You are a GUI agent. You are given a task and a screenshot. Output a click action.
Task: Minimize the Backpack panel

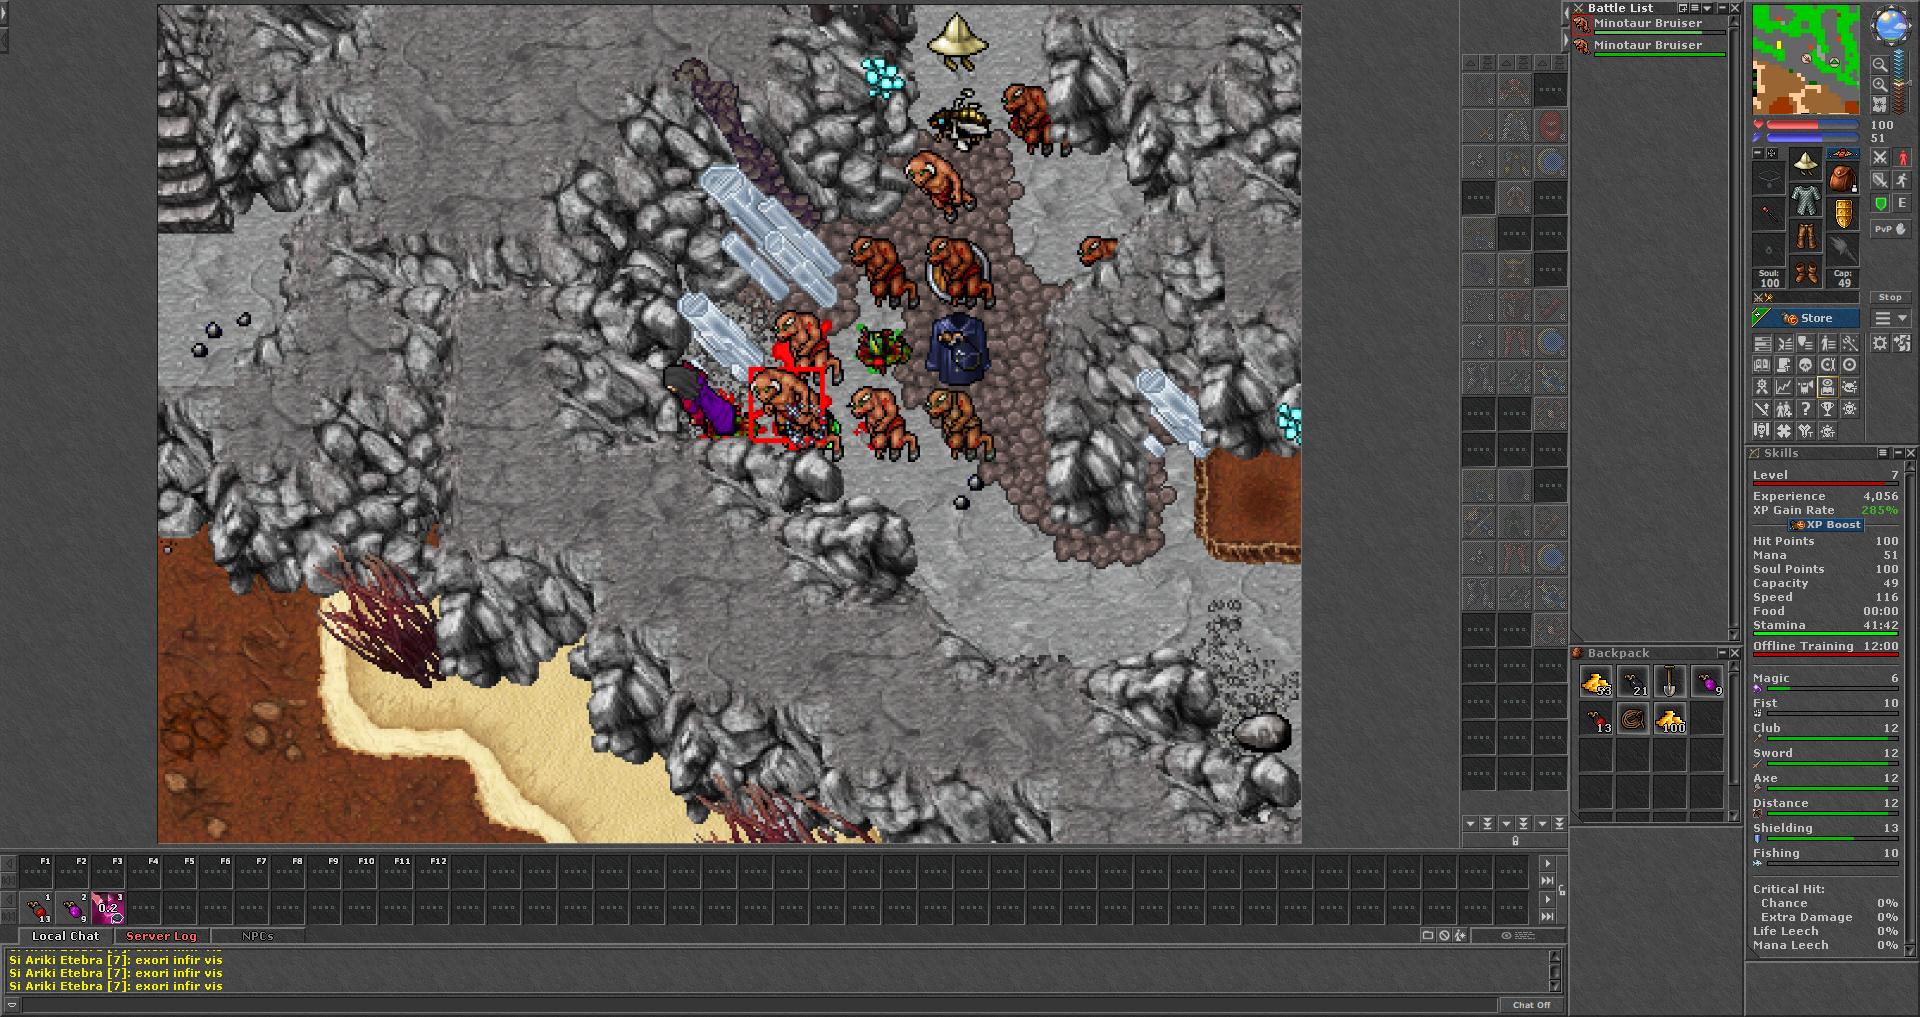pos(1722,653)
